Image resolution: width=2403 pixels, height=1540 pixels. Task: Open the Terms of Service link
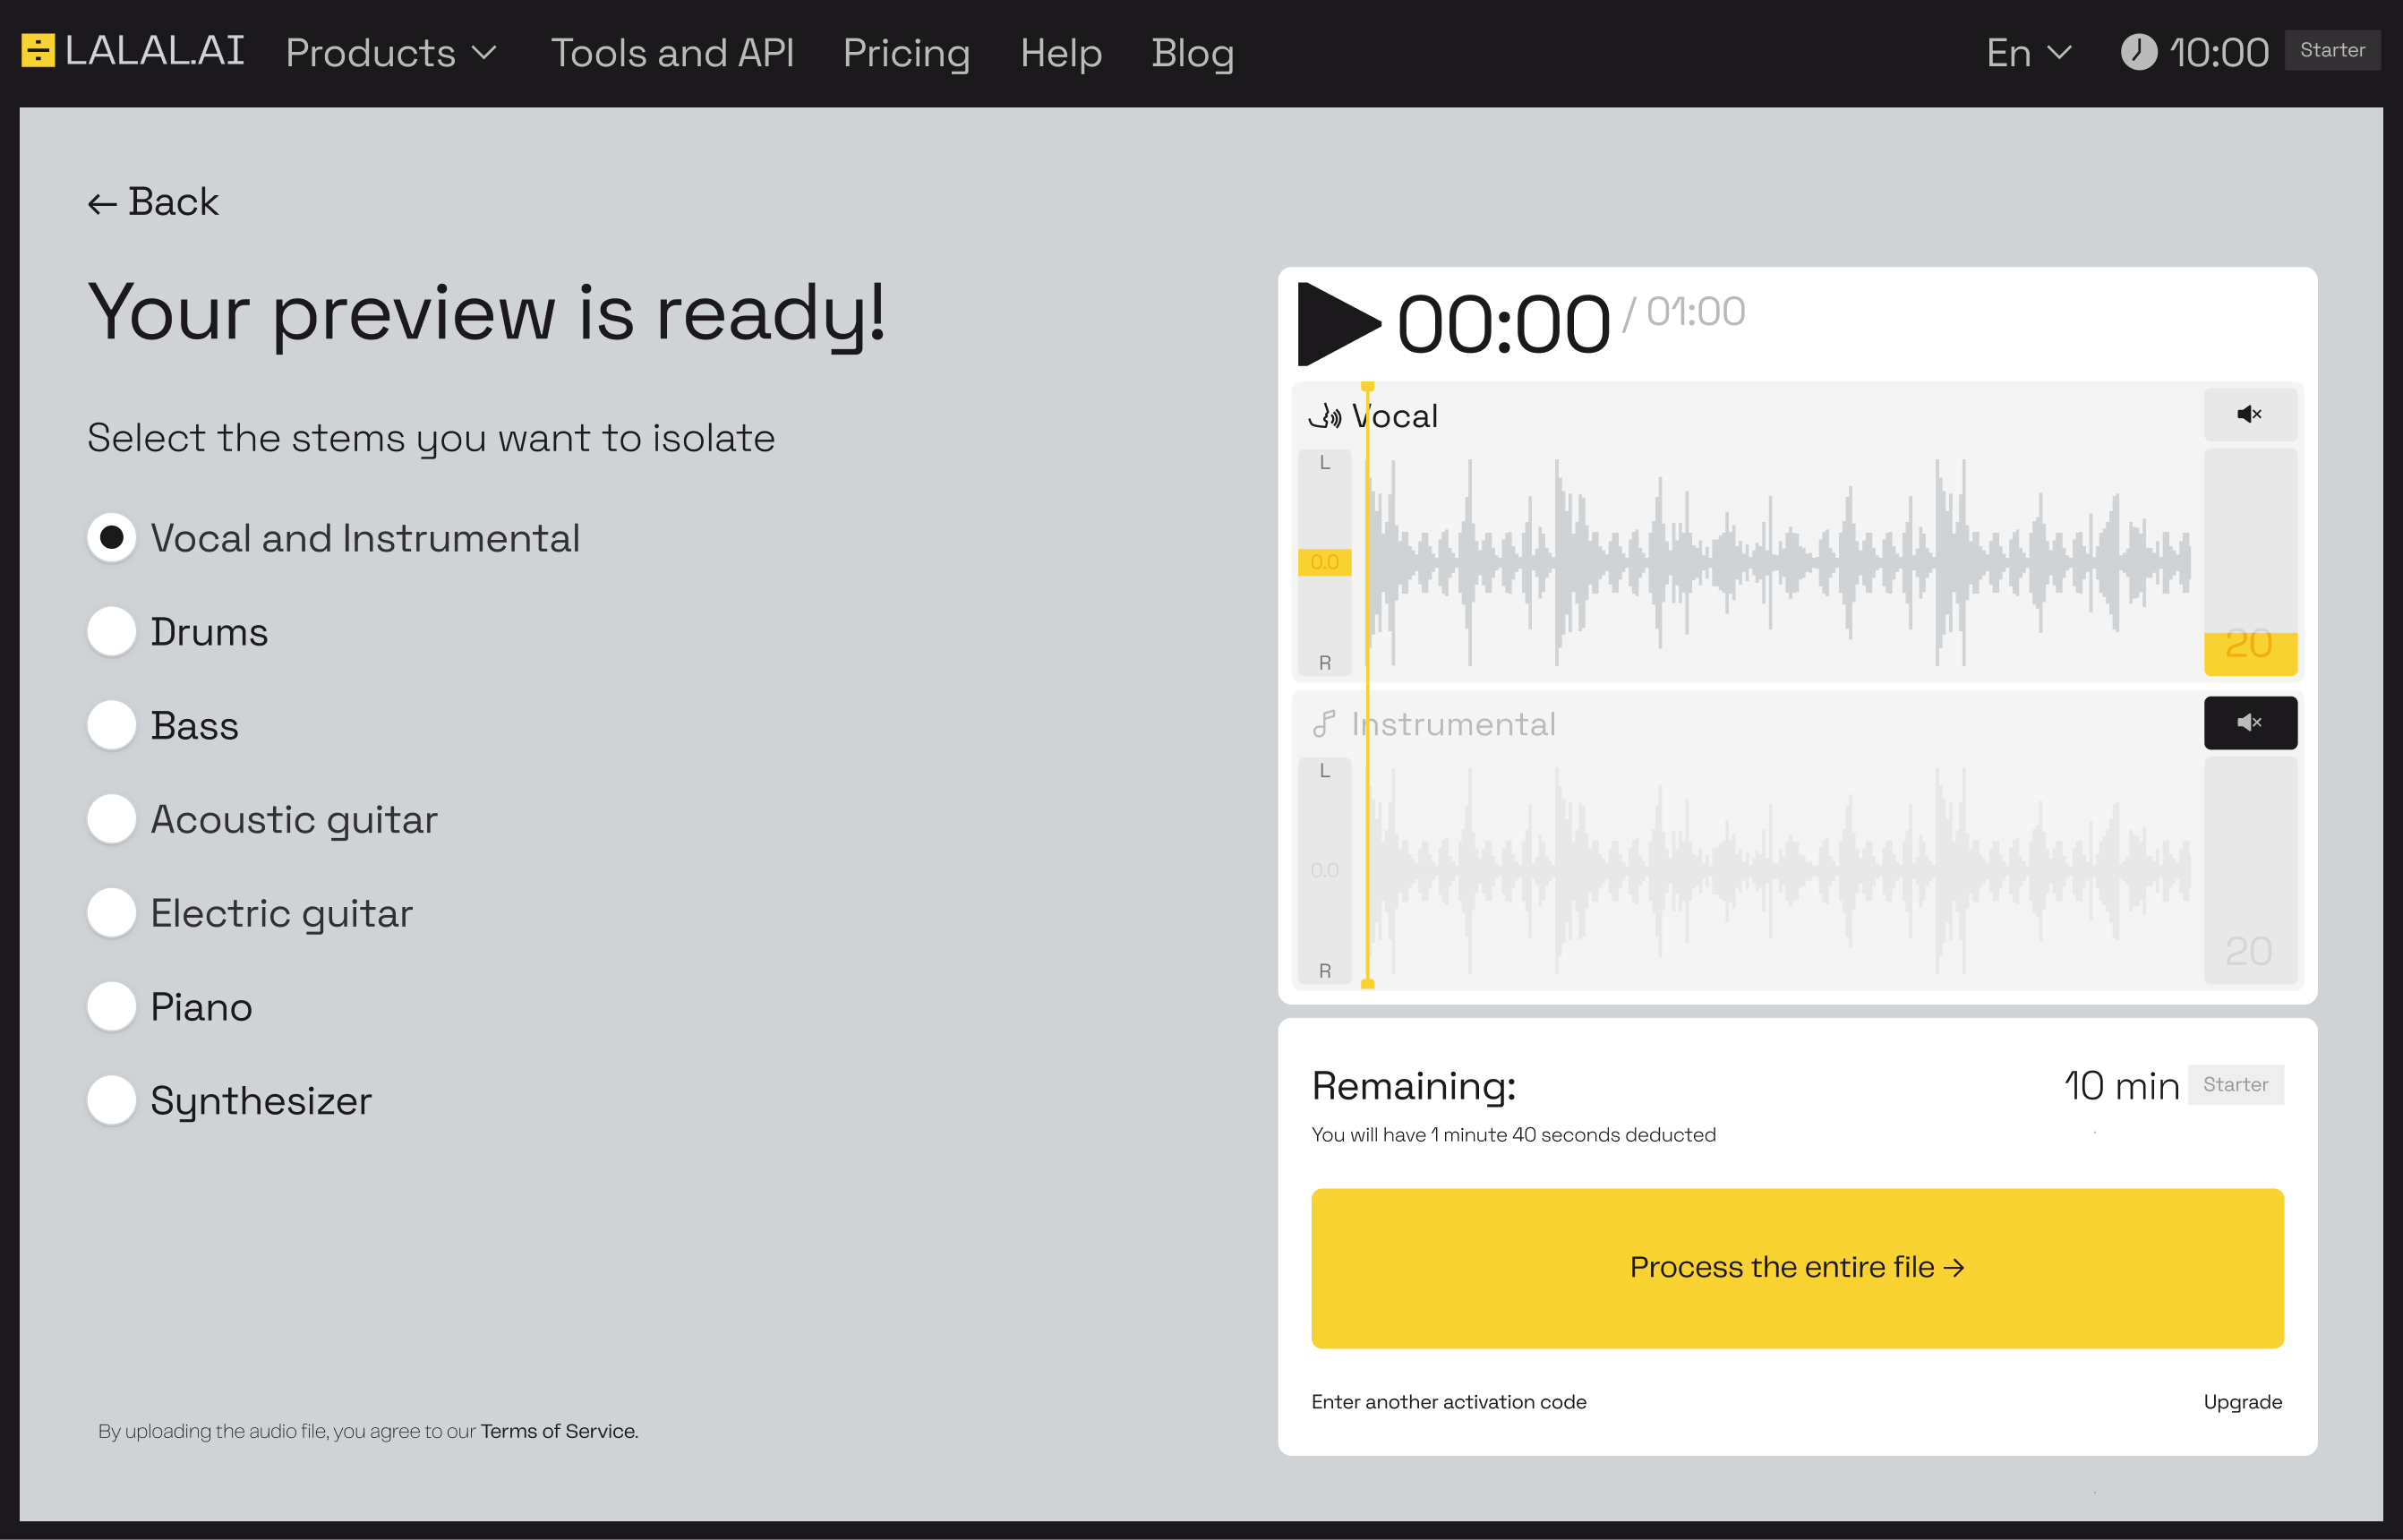pyautogui.click(x=559, y=1431)
